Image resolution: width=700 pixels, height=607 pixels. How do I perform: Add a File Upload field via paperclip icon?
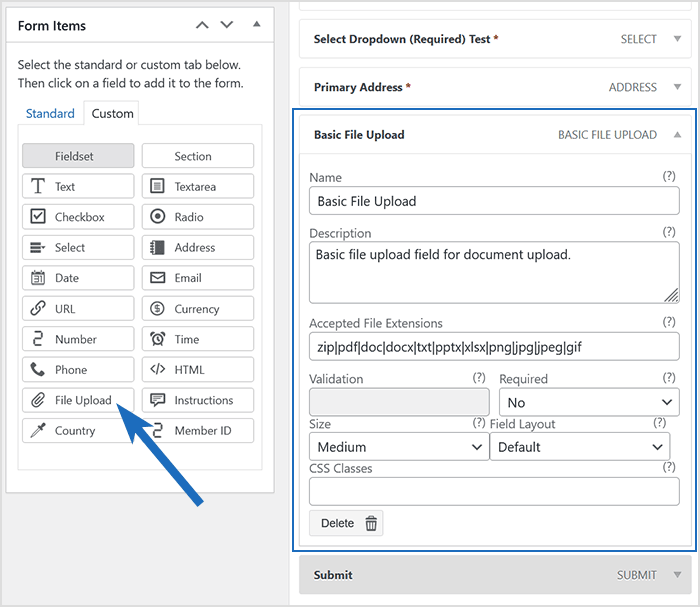[x=38, y=400]
